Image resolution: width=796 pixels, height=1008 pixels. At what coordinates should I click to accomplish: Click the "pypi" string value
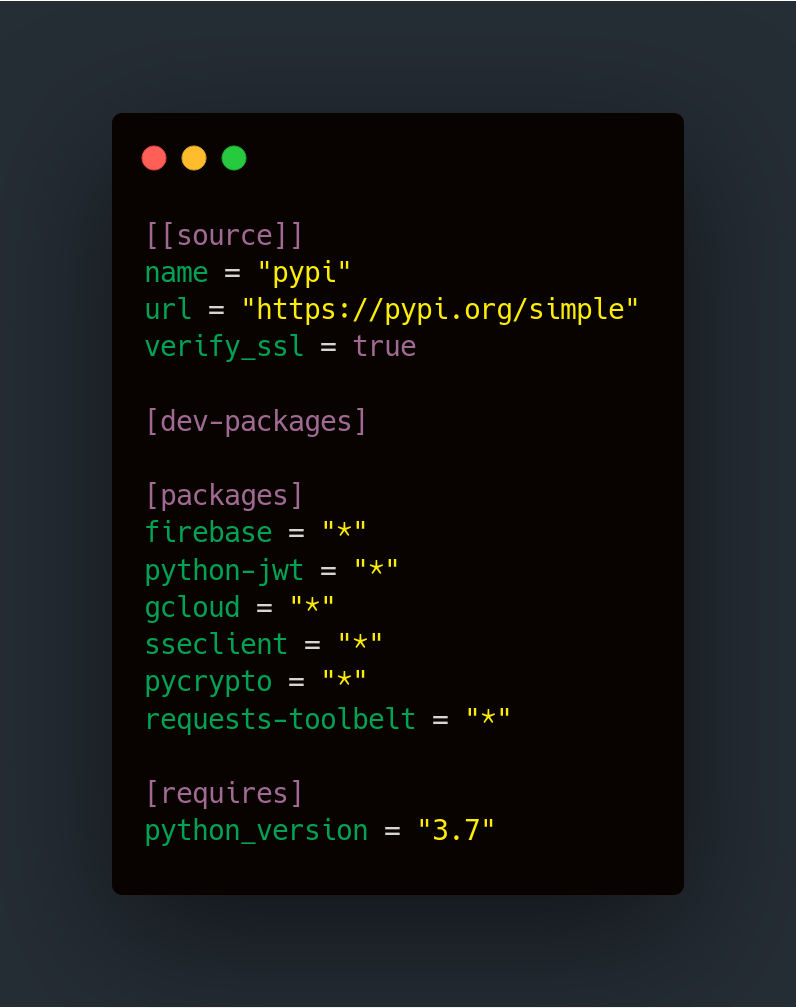303,273
